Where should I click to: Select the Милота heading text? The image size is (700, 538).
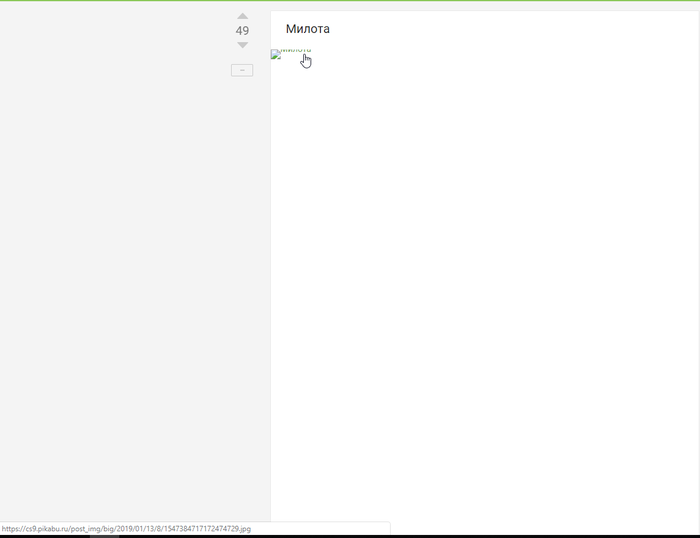(x=307, y=29)
